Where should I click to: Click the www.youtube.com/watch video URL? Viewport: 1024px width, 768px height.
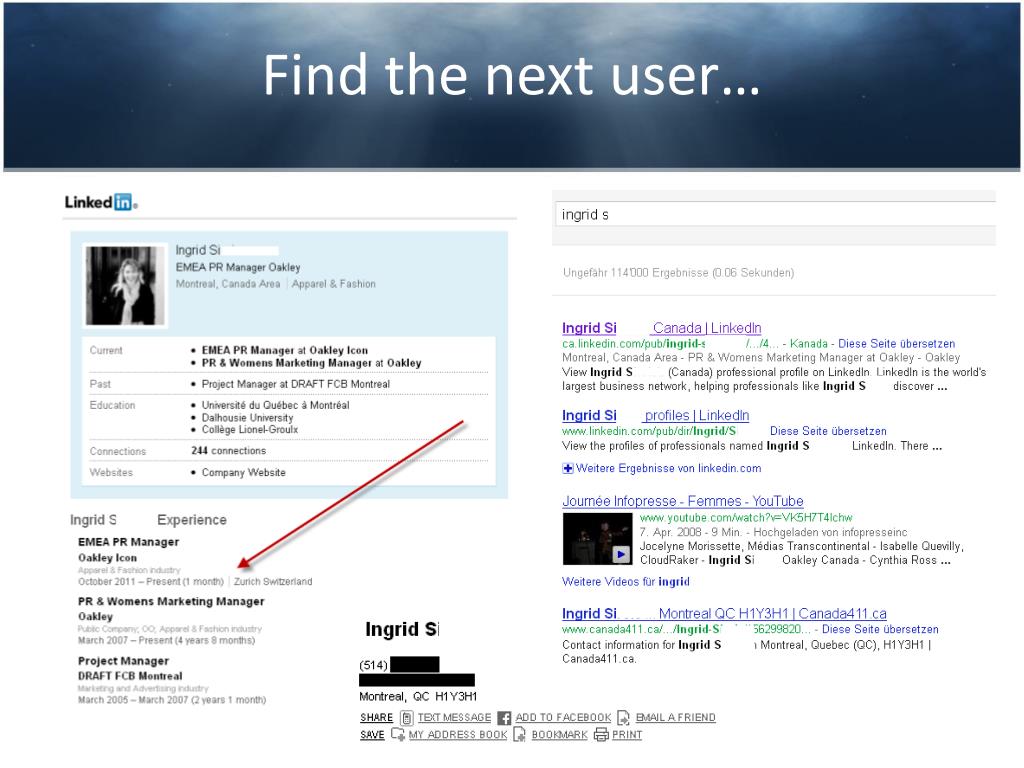tap(746, 518)
